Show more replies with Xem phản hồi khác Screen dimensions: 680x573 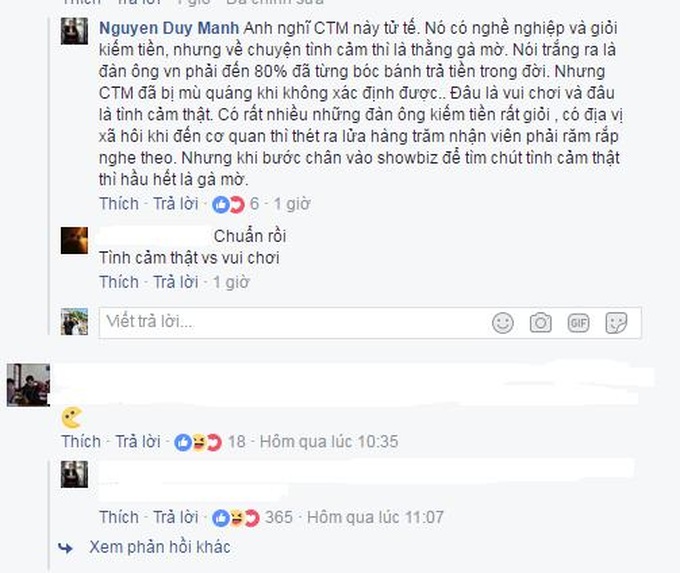pos(160,547)
